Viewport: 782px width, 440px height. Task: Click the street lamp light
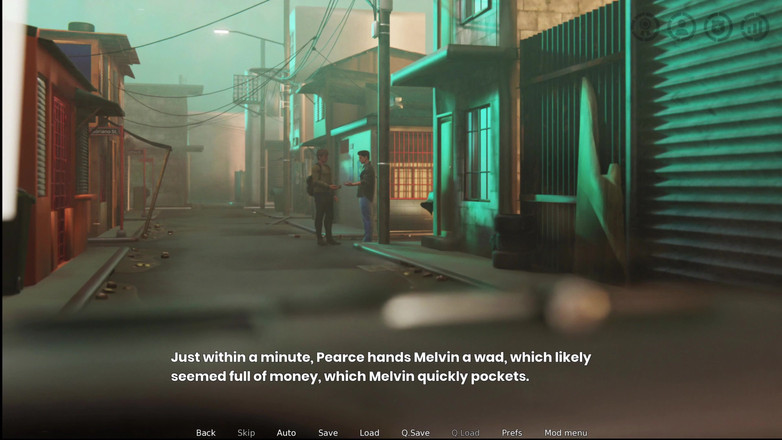click(219, 32)
